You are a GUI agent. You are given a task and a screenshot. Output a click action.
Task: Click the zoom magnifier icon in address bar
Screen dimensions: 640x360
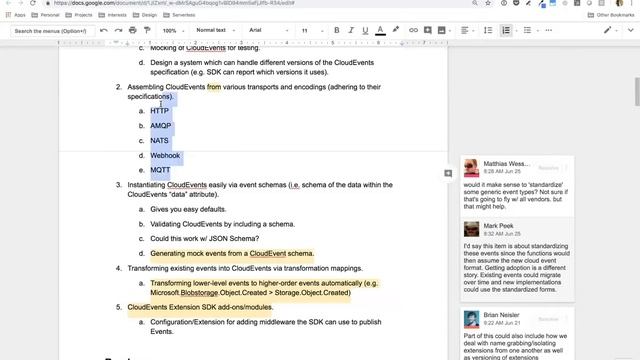pyautogui.click(x=475, y=3)
